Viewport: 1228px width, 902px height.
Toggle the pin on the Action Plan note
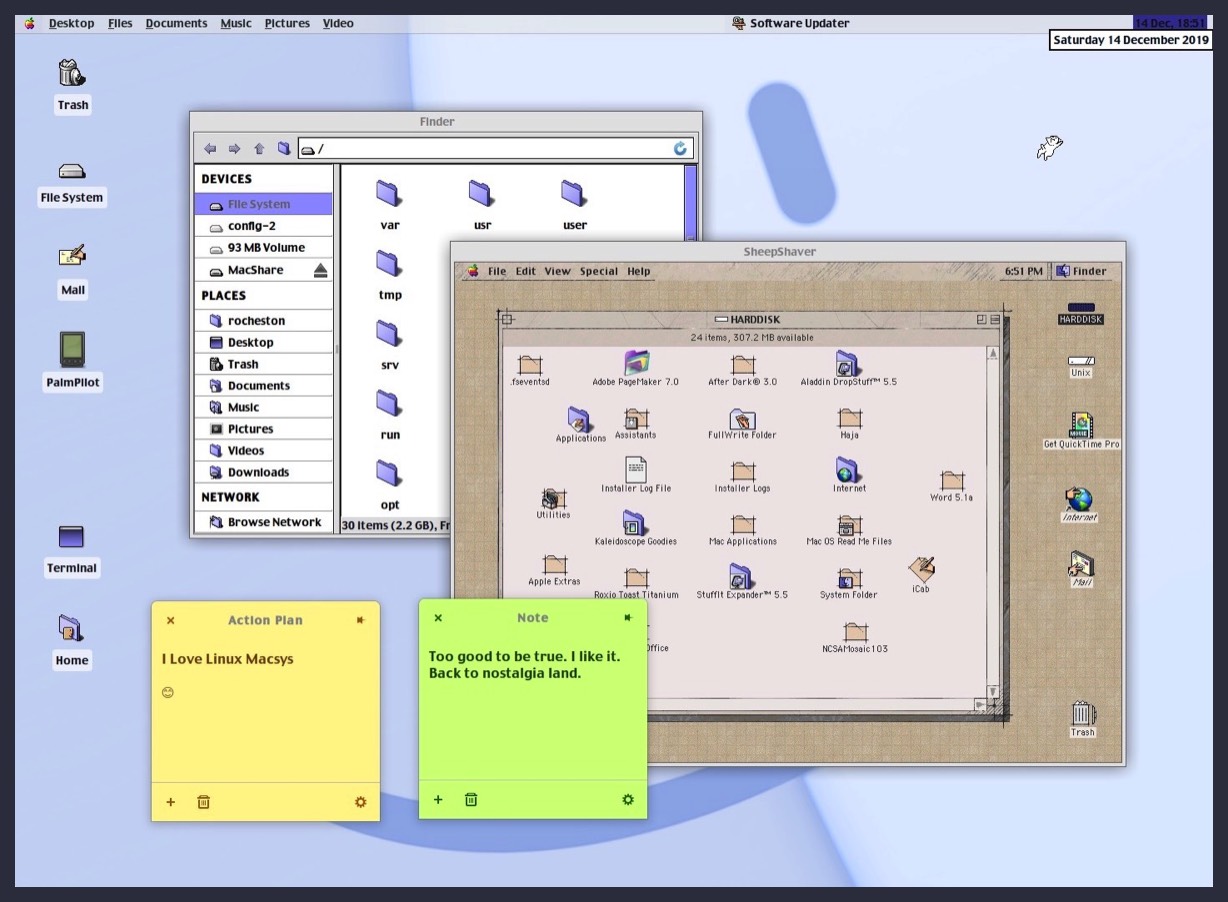pyautogui.click(x=361, y=620)
